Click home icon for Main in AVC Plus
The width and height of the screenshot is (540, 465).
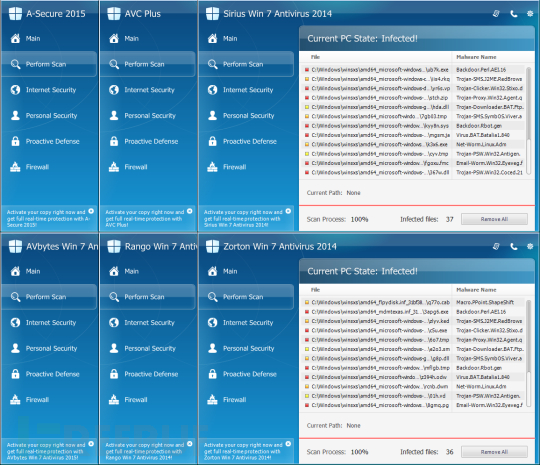pyautogui.click(x=114, y=39)
